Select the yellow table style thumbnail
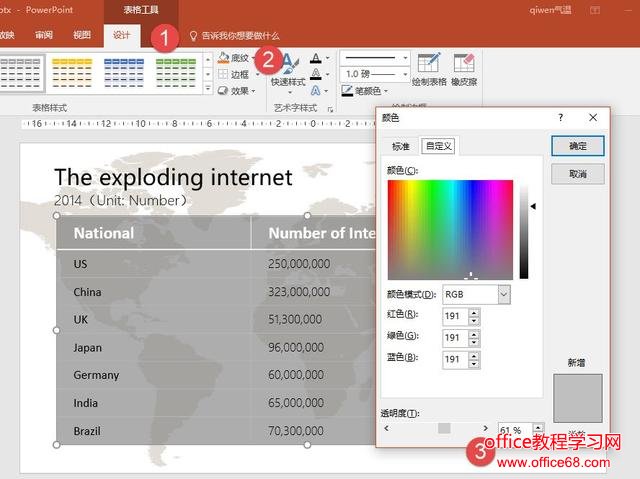 click(72, 73)
